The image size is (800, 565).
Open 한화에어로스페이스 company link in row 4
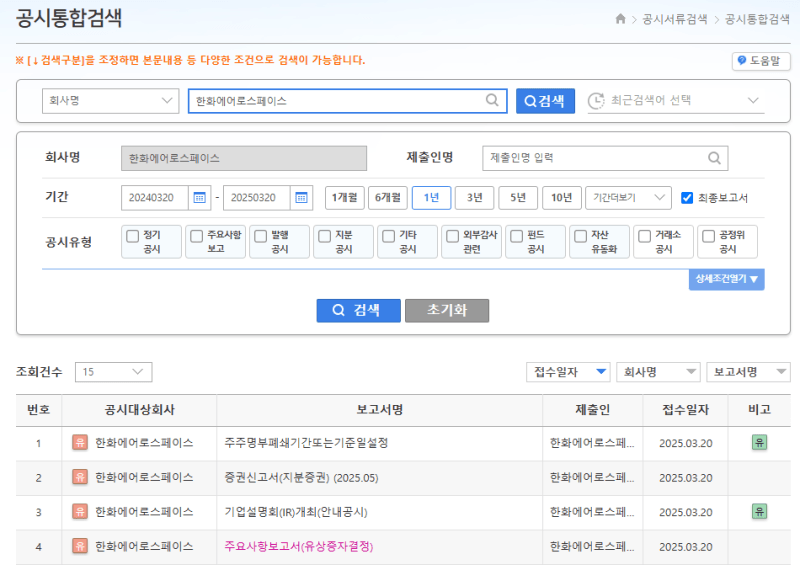(144, 546)
